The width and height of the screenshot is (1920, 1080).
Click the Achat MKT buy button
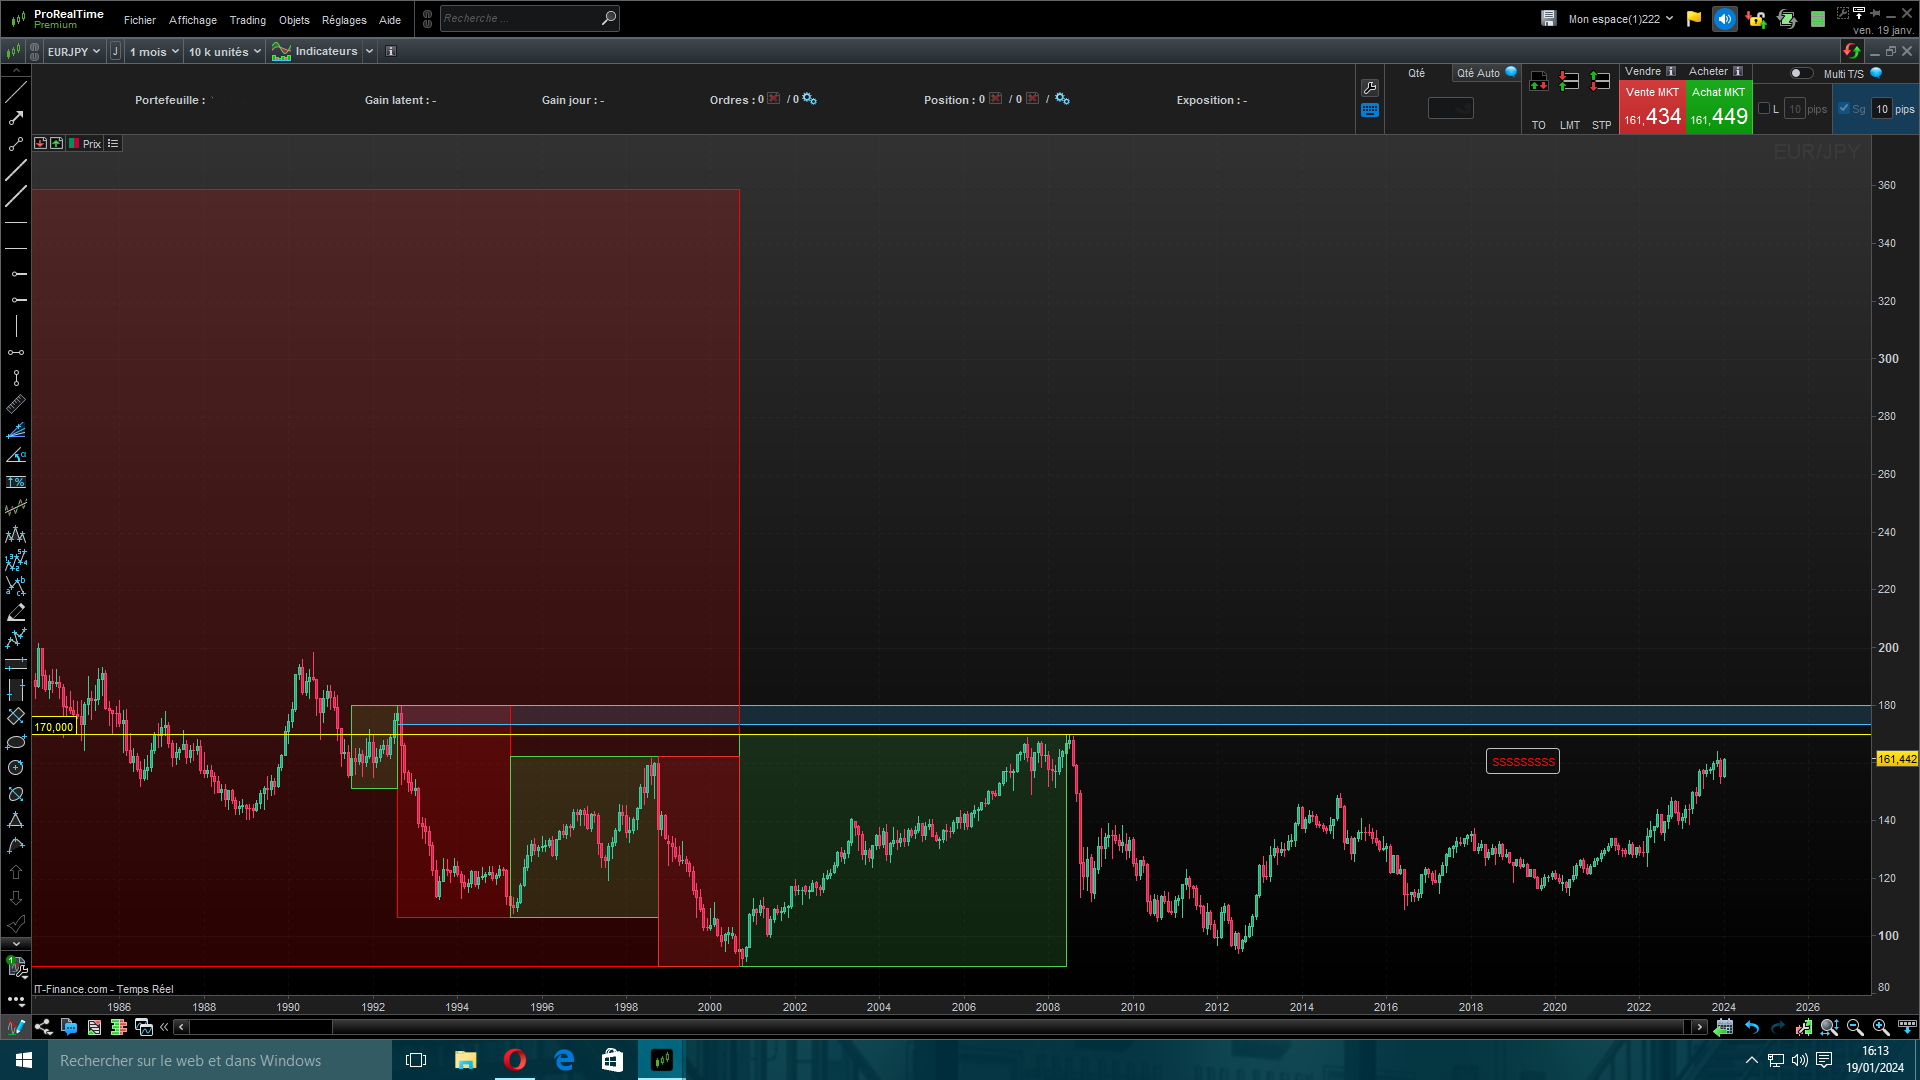(1719, 108)
